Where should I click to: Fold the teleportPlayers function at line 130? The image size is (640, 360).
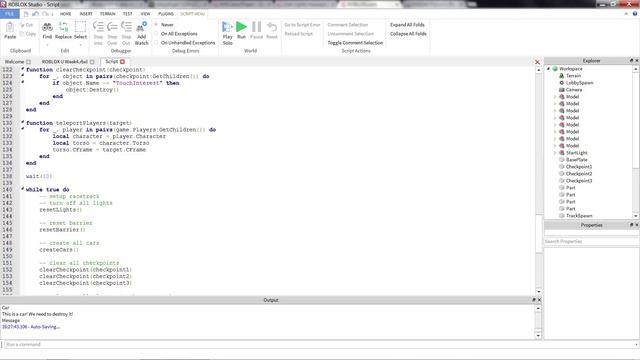(22, 122)
